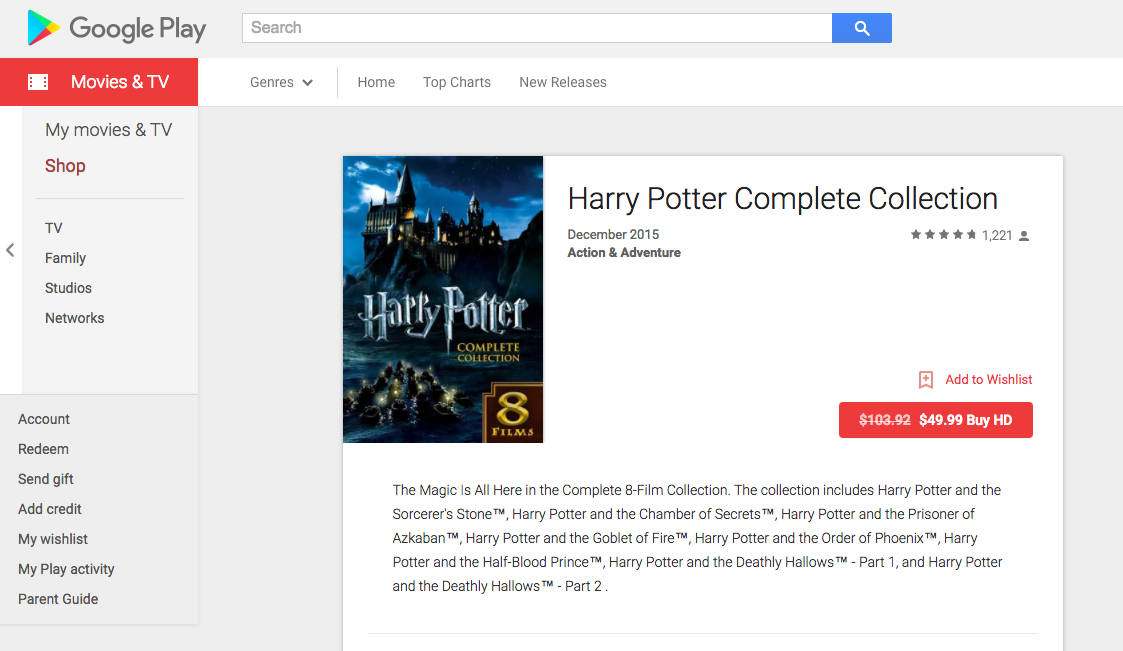Select the Home tab

pos(376,82)
